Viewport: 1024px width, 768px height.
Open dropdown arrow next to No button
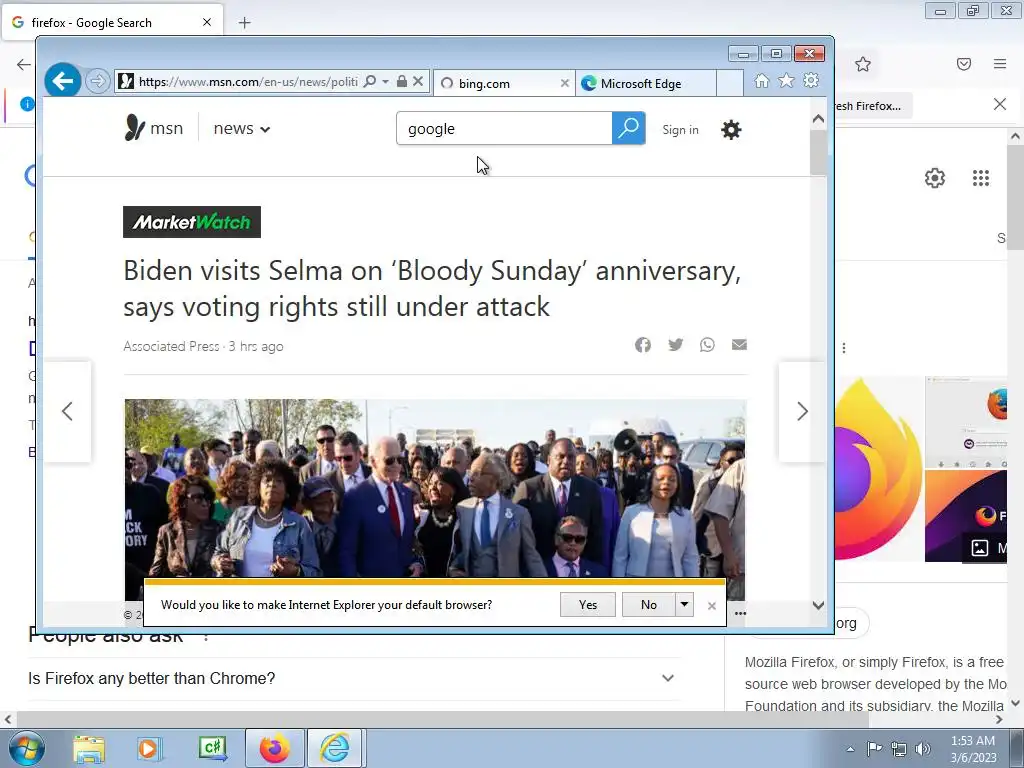click(x=684, y=605)
